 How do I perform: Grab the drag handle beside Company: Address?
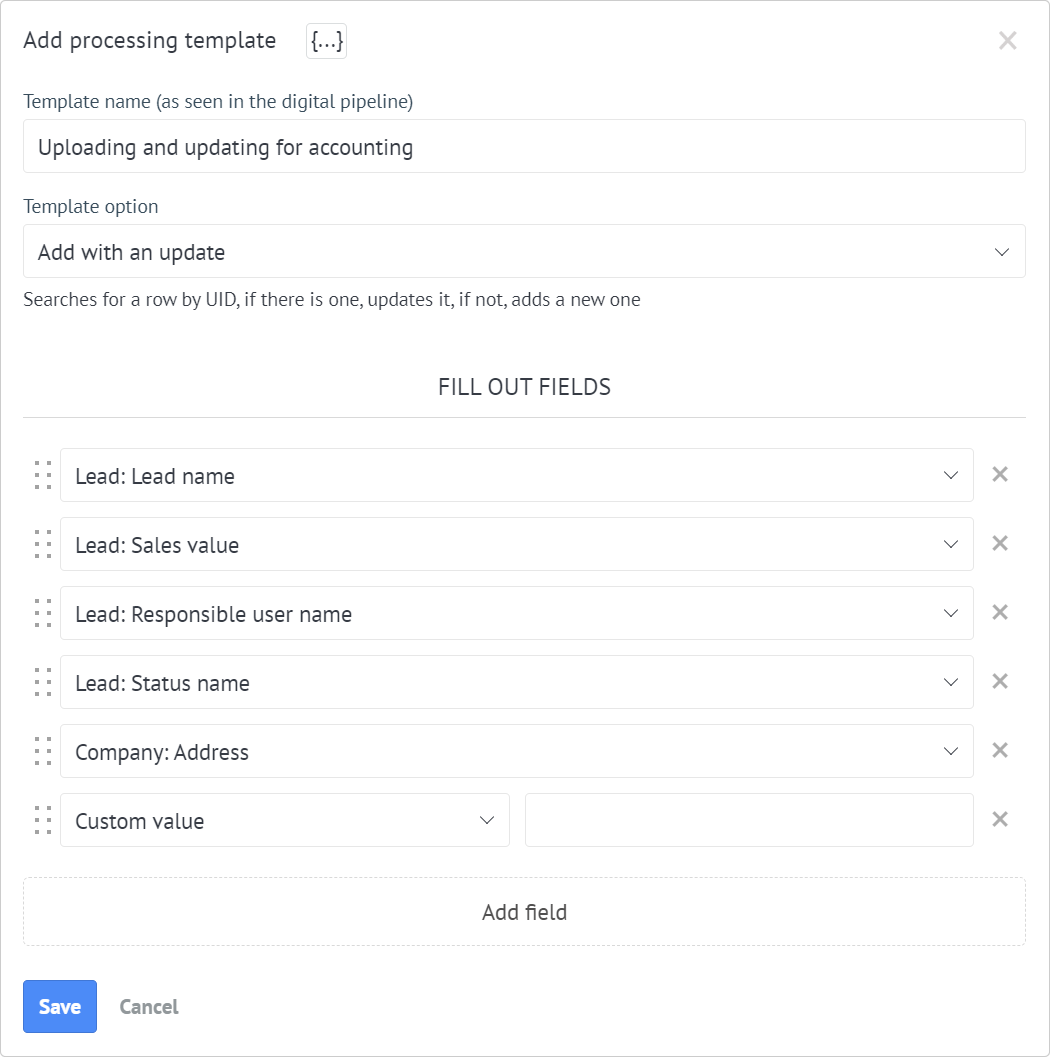(42, 751)
